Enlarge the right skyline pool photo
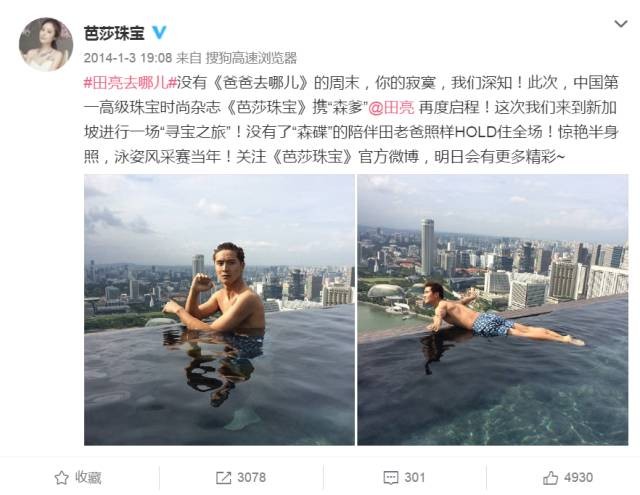The width and height of the screenshot is (640, 495). (x=493, y=310)
